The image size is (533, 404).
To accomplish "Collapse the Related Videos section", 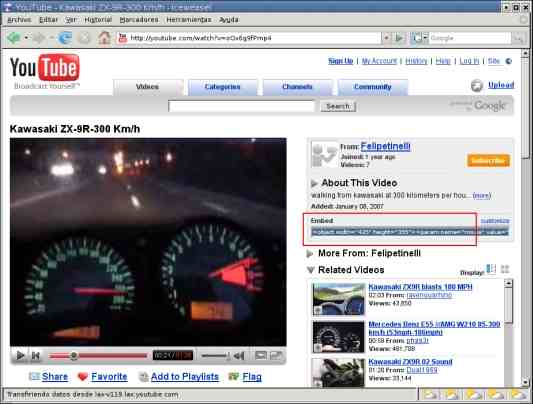I will click(310, 270).
